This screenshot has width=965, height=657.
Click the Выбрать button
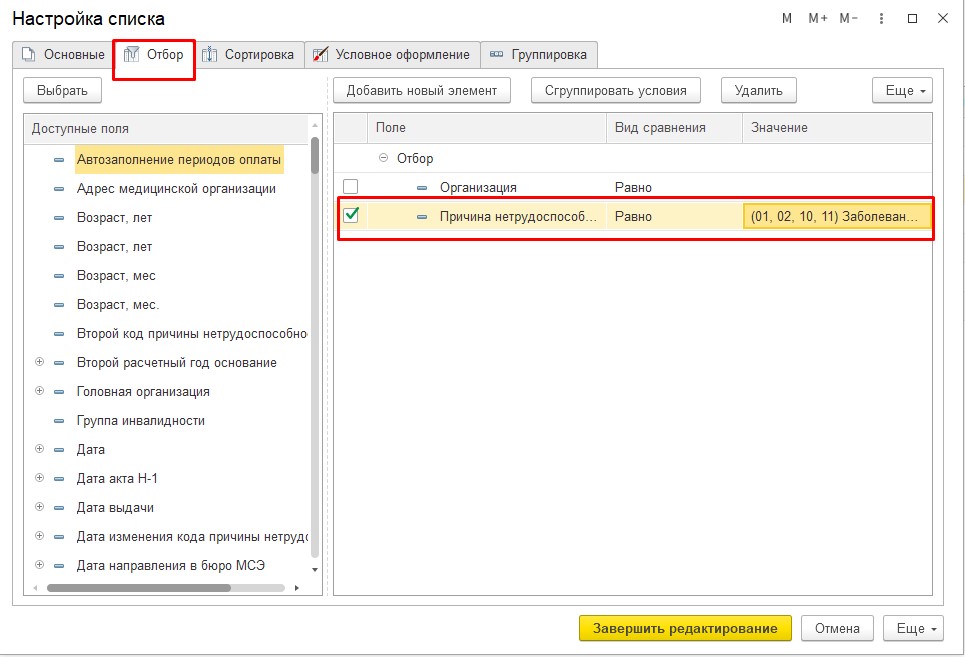tap(62, 91)
